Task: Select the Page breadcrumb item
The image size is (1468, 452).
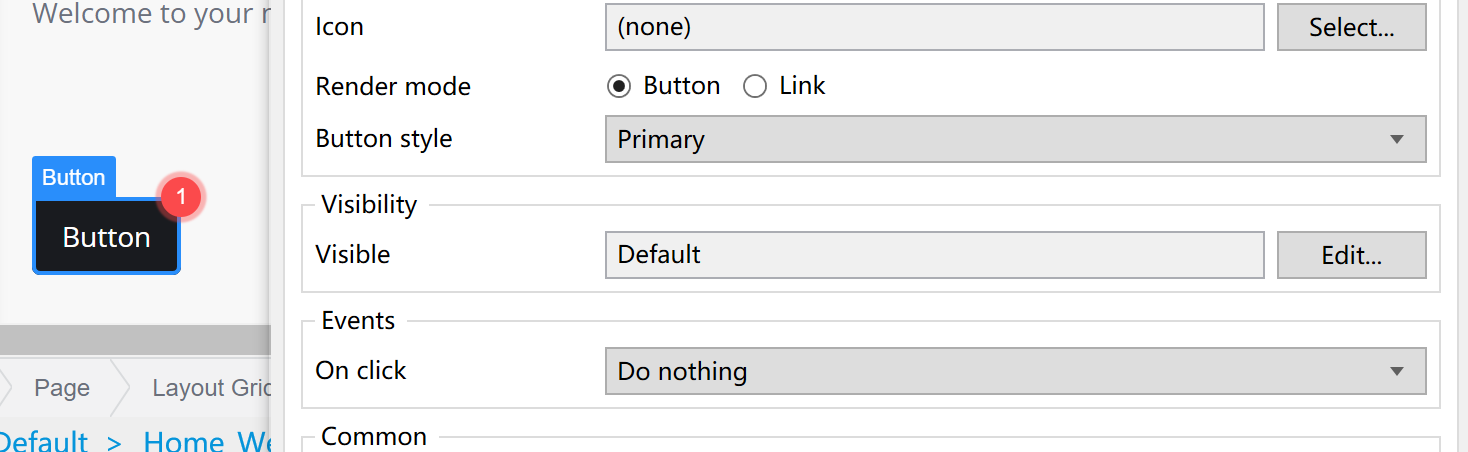Action: pyautogui.click(x=62, y=388)
